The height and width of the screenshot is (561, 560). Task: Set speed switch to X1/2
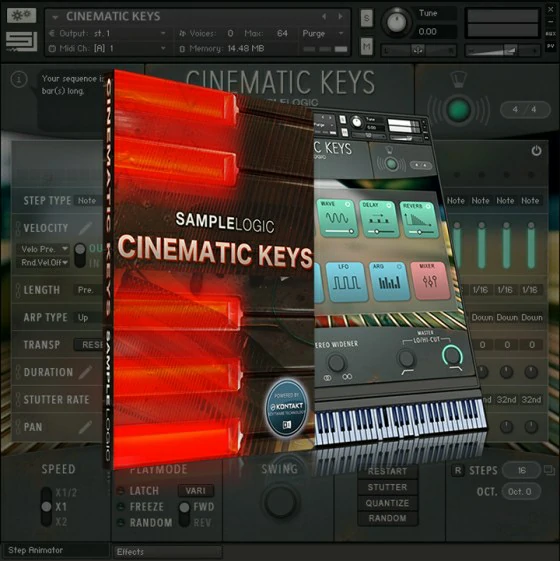click(65, 492)
